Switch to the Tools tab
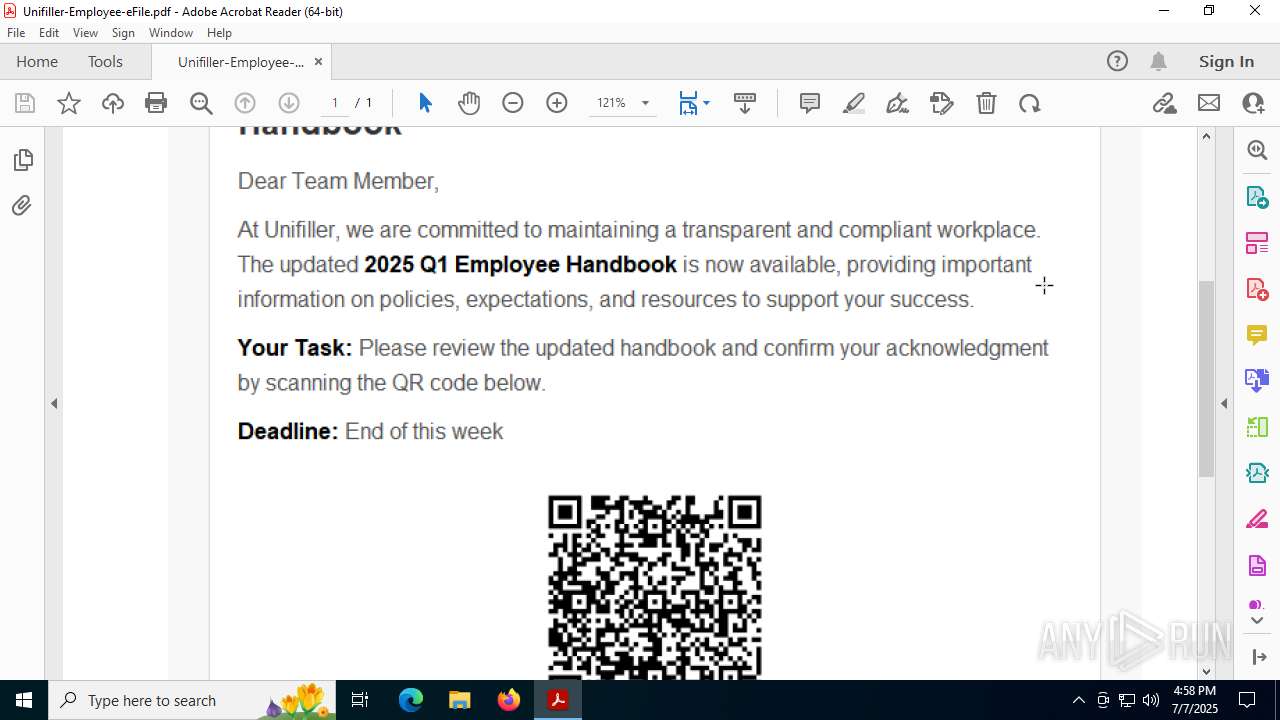This screenshot has height=720, width=1280. pyautogui.click(x=105, y=61)
